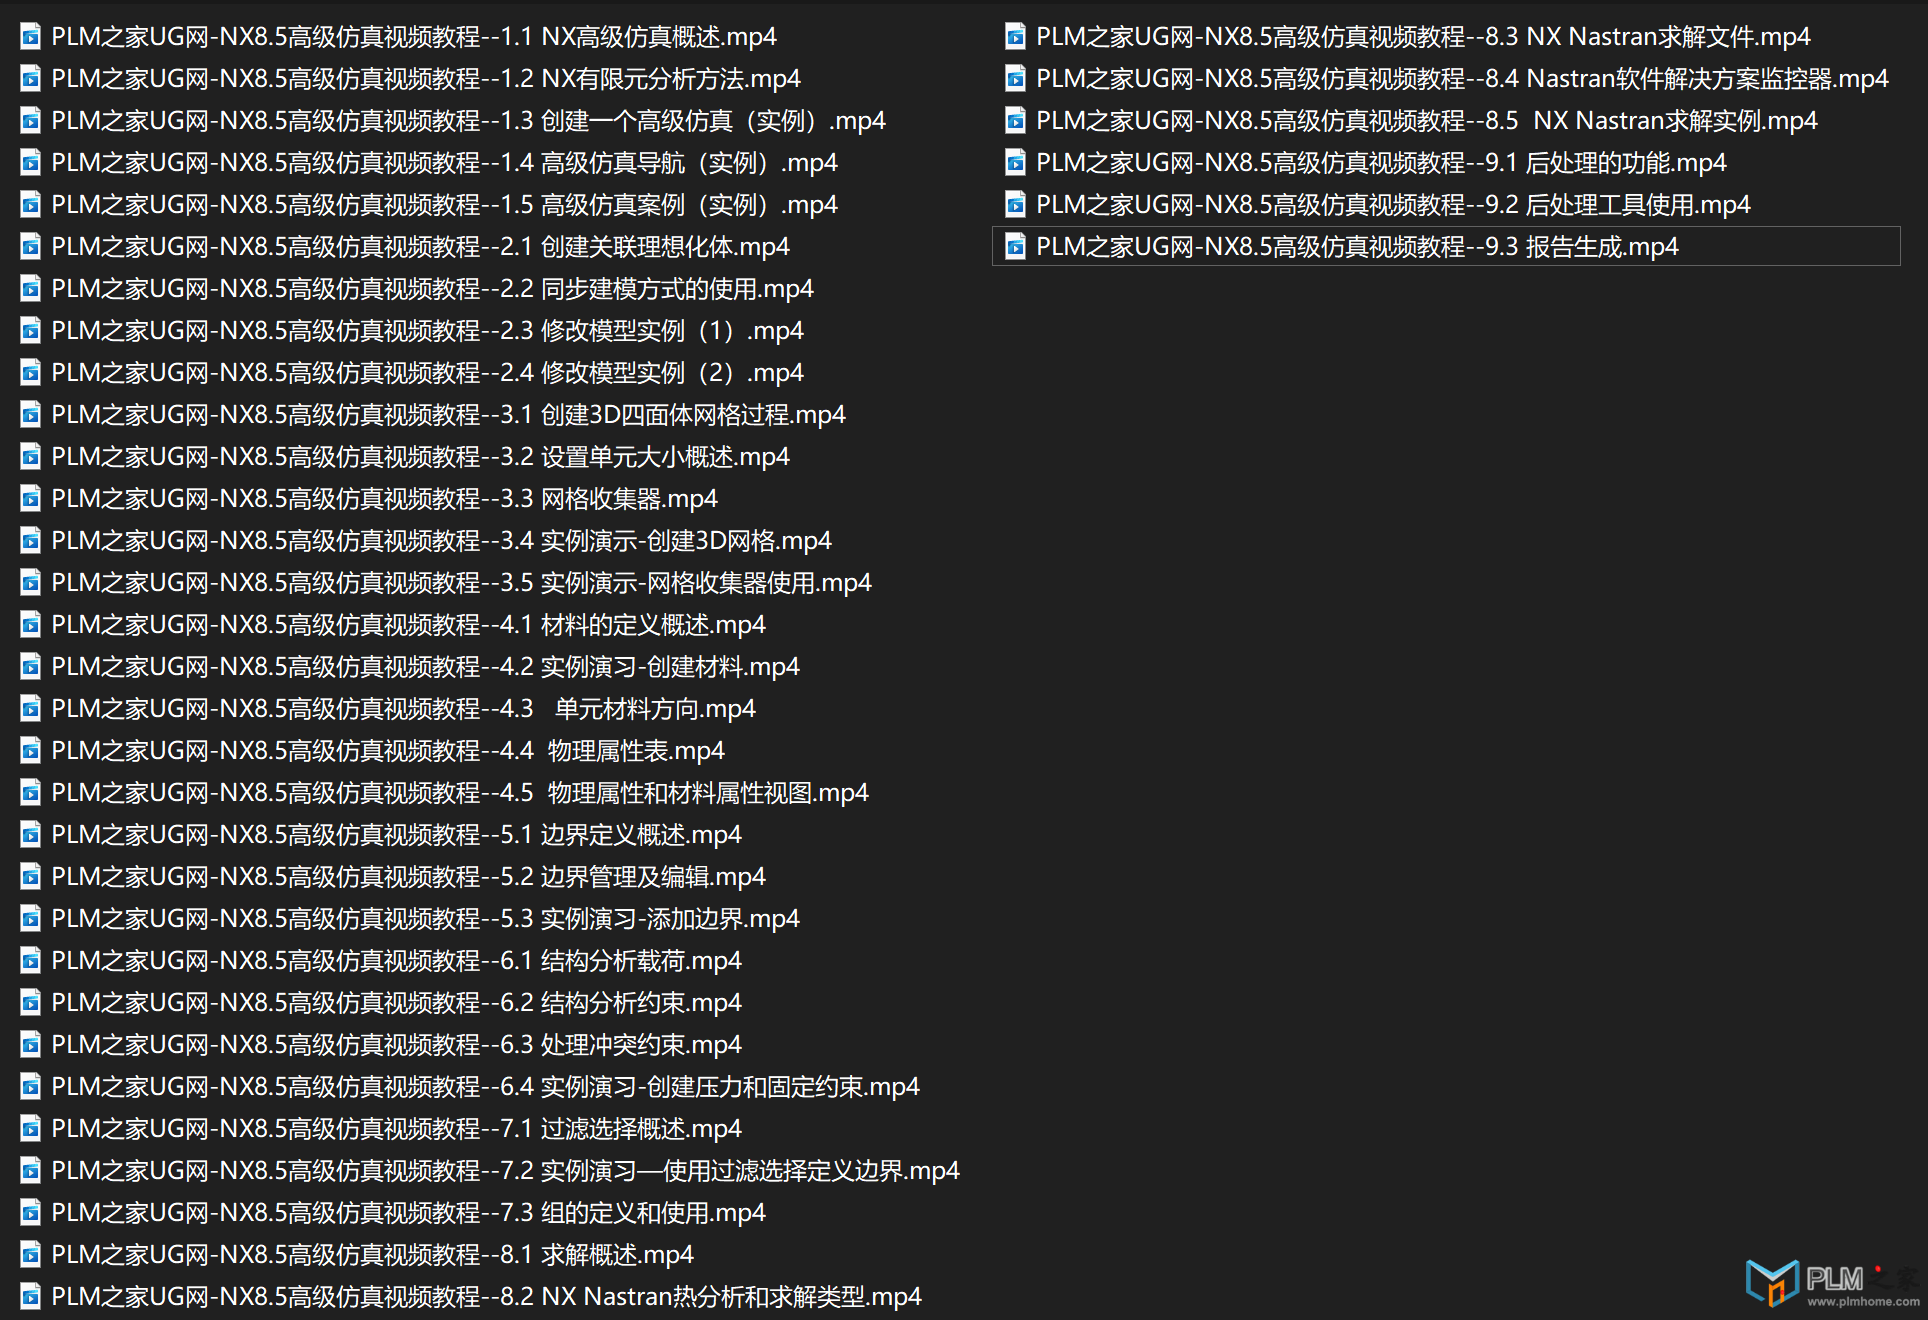Click the PLM之家 watermark logo
This screenshot has width=1928, height=1320.
click(1832, 1282)
